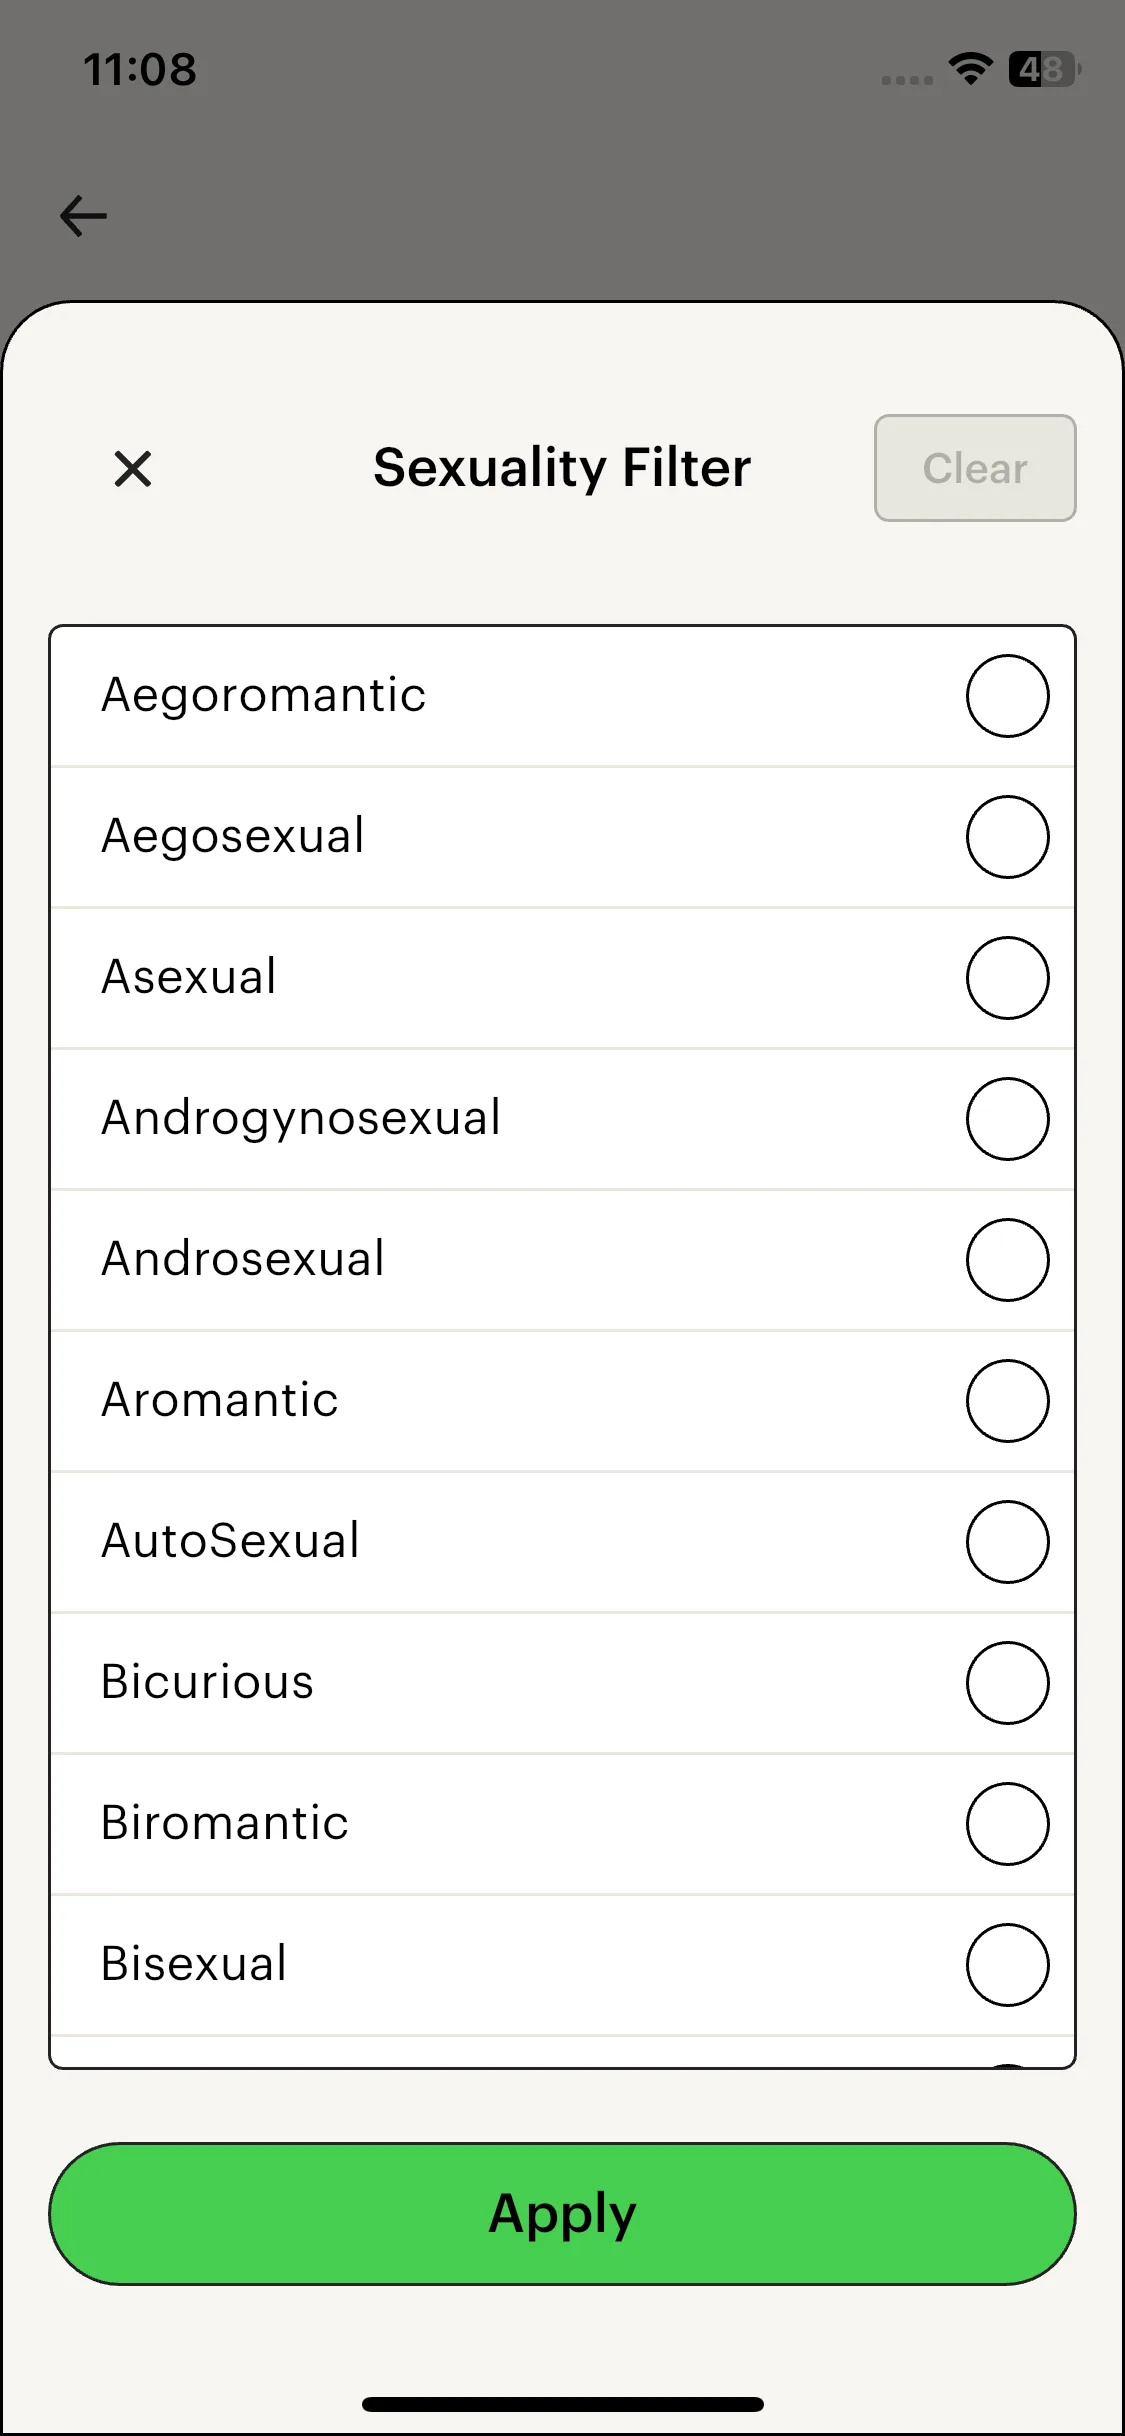Tap the Aromantic list row label

tap(220, 1400)
